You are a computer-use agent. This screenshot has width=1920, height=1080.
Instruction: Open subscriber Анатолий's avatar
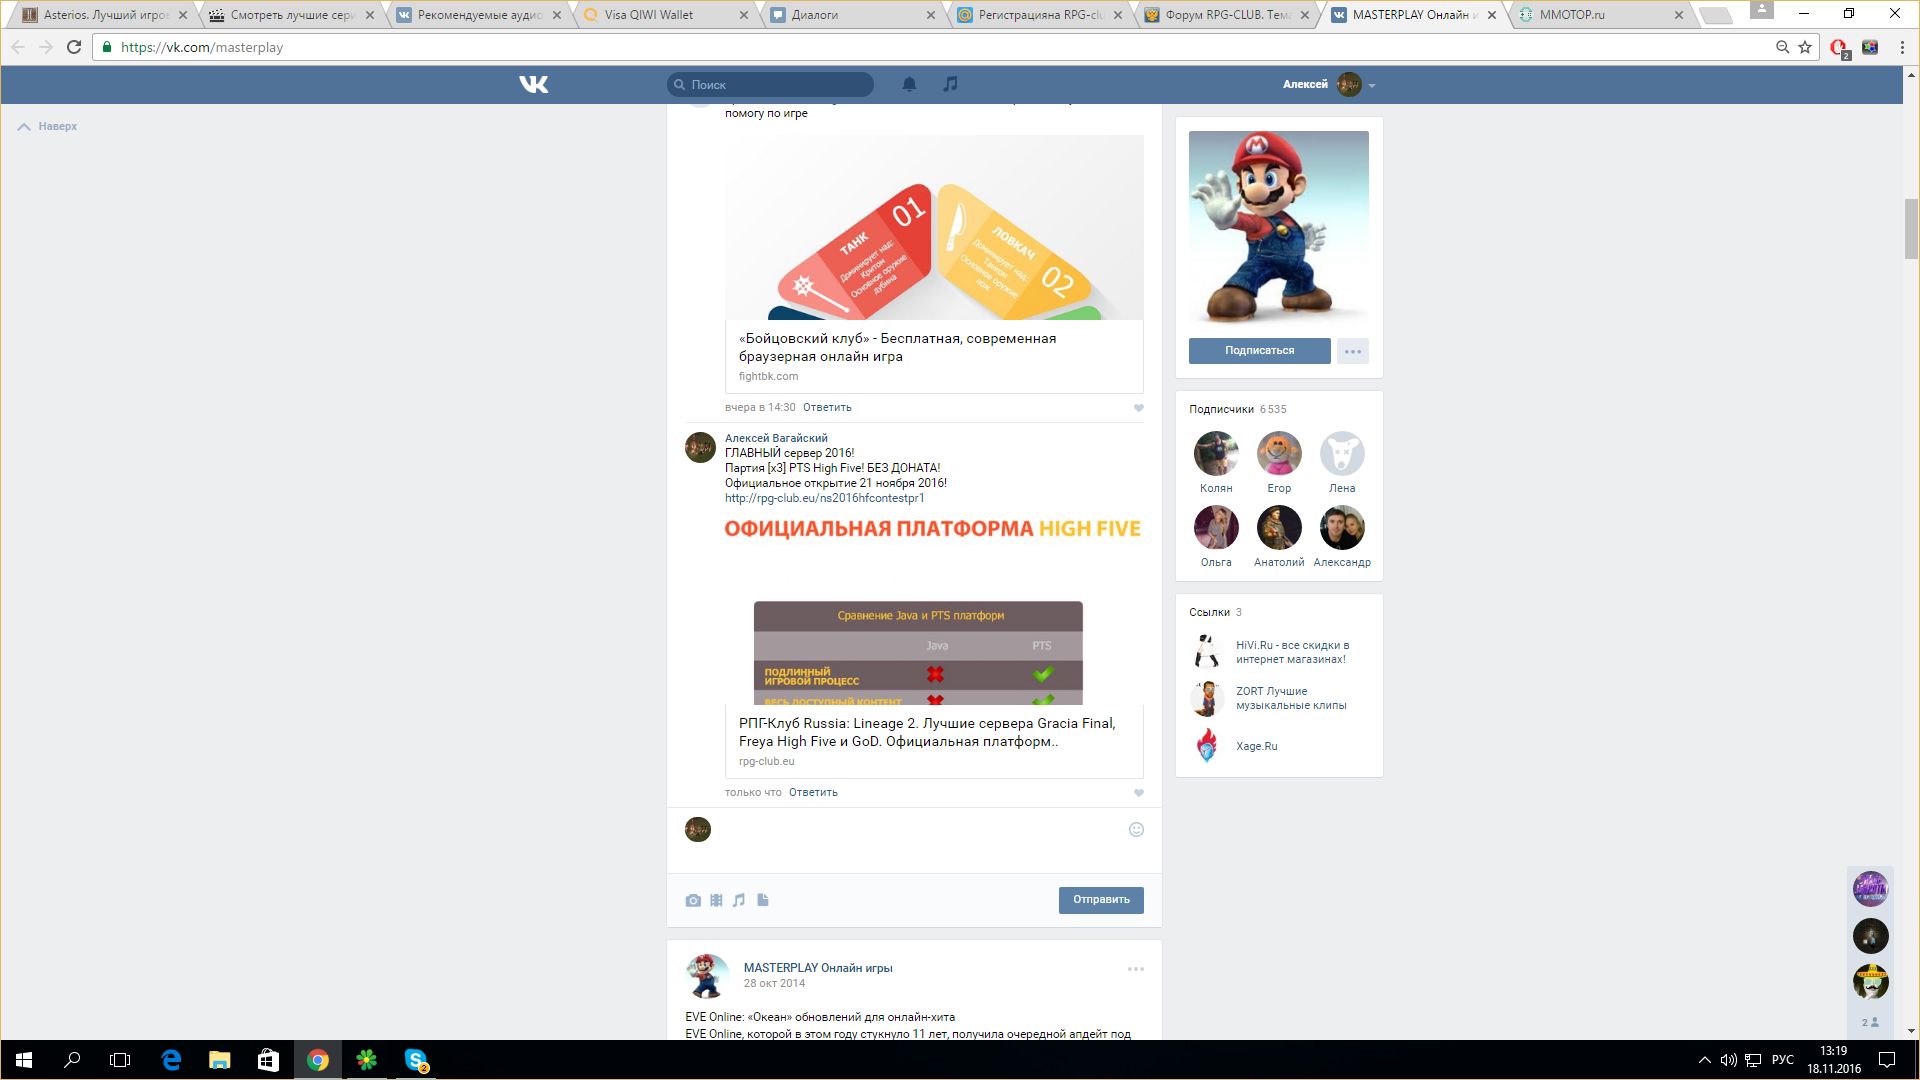[1279, 528]
